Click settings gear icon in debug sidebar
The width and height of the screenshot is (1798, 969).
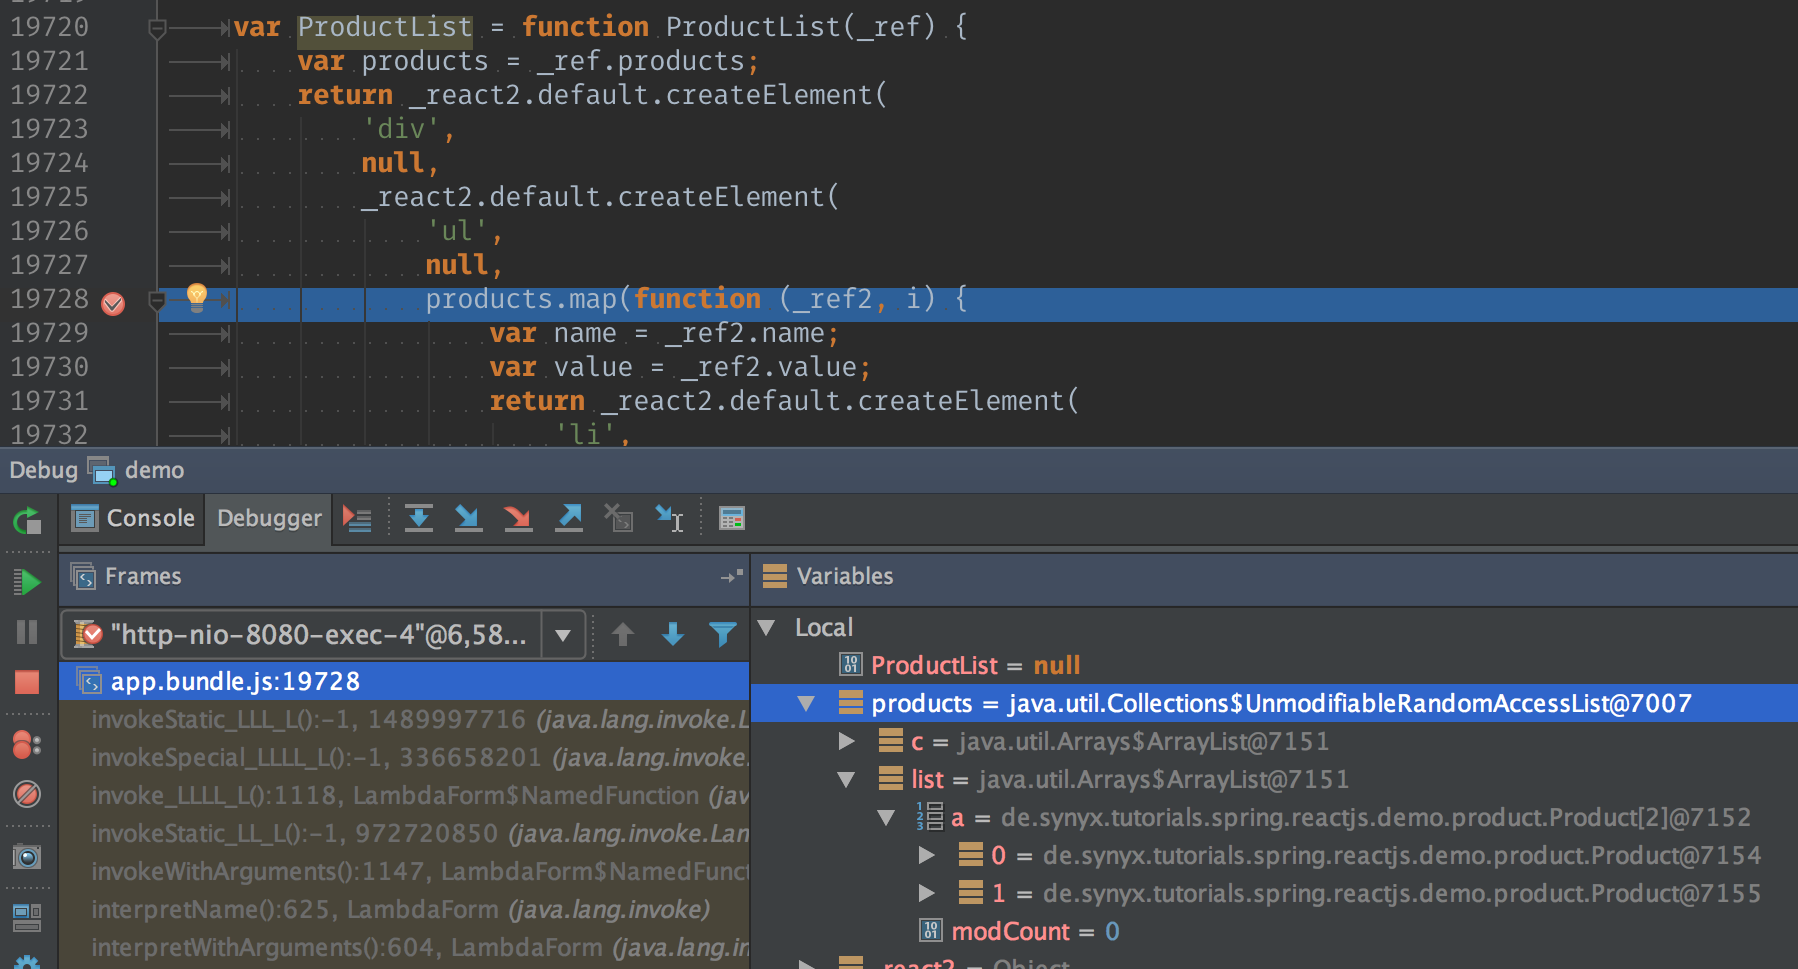27,961
